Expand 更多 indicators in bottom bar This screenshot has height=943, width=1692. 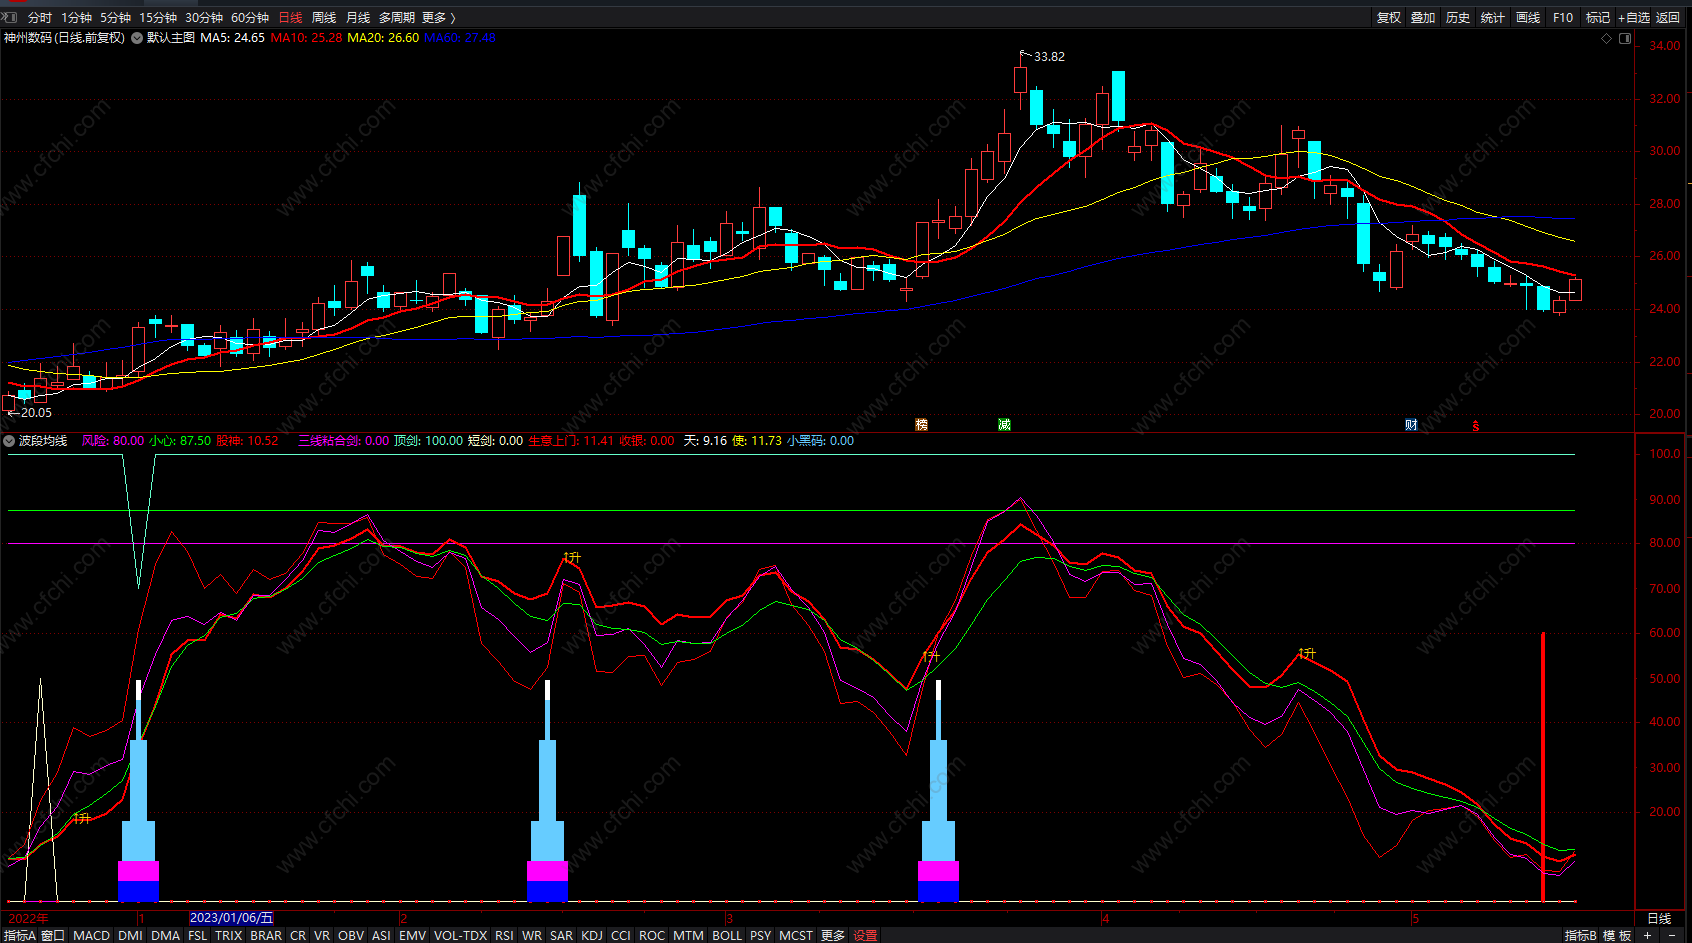tap(833, 936)
